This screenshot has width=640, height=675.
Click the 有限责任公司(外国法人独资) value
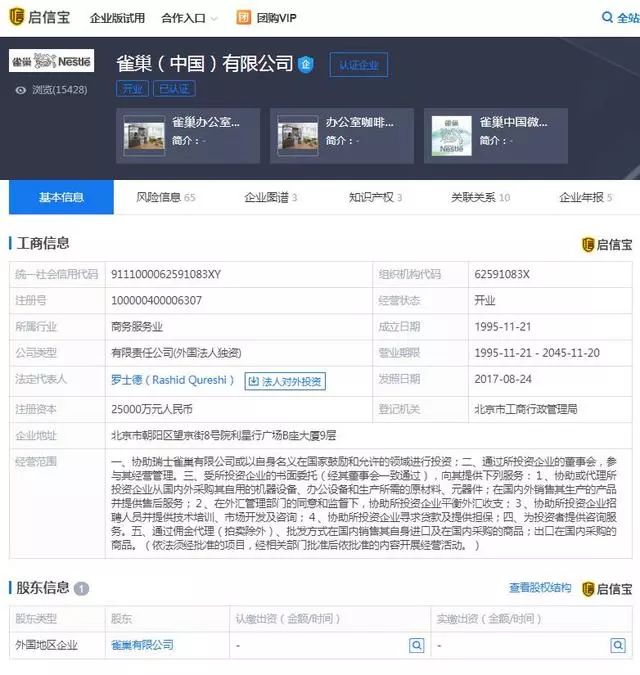coord(176,353)
